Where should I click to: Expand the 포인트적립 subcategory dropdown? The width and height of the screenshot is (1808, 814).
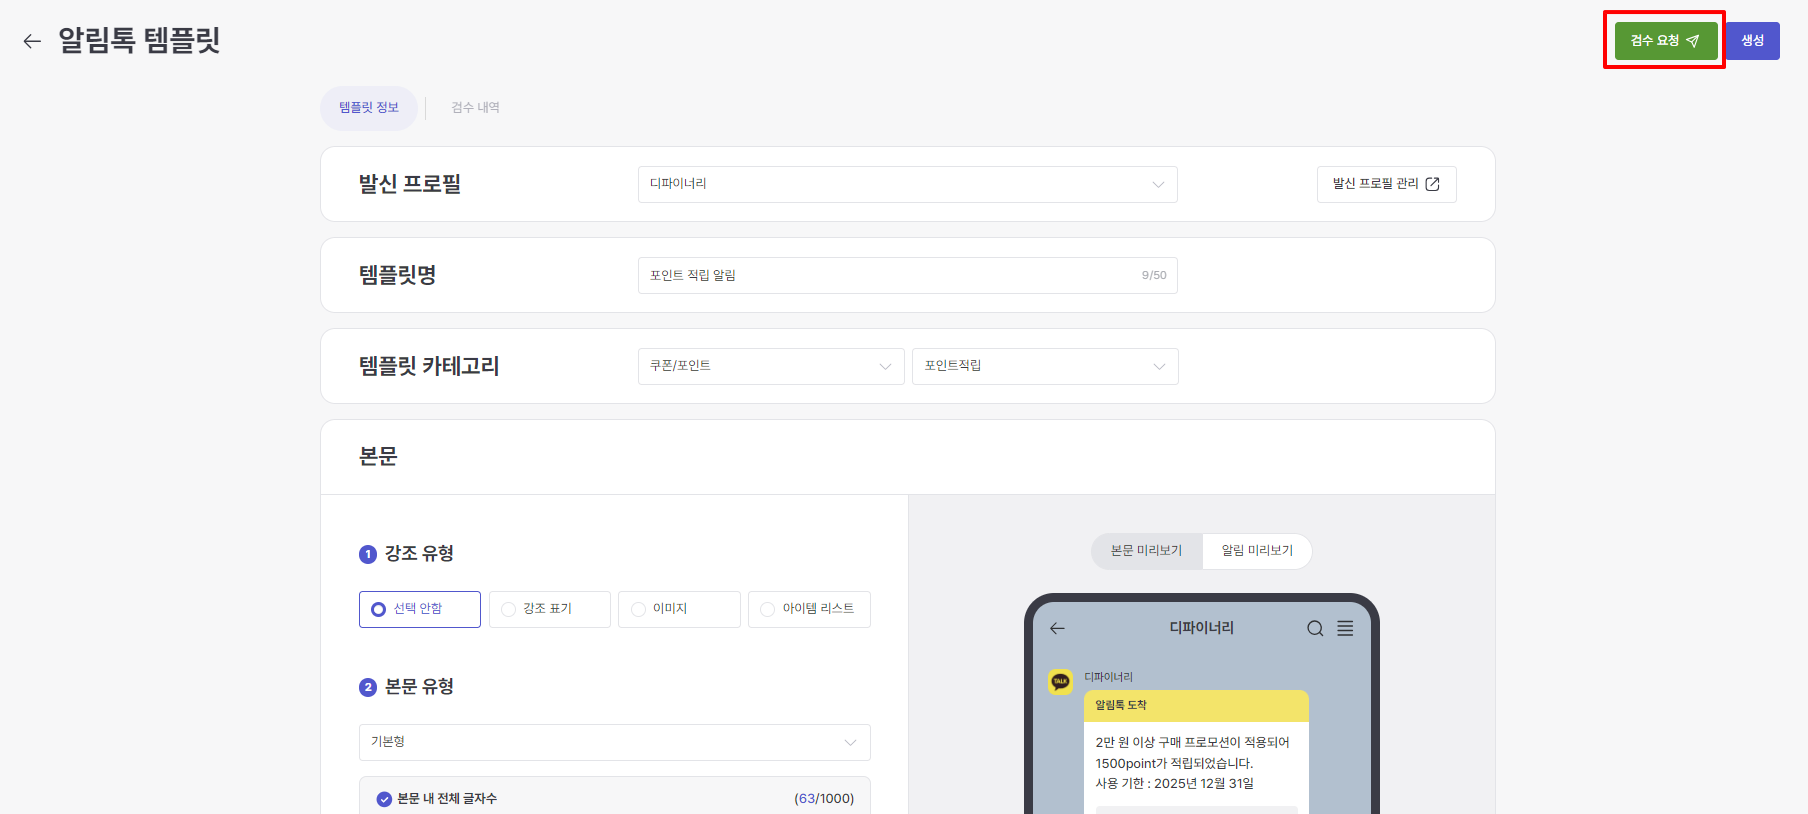tap(1045, 366)
